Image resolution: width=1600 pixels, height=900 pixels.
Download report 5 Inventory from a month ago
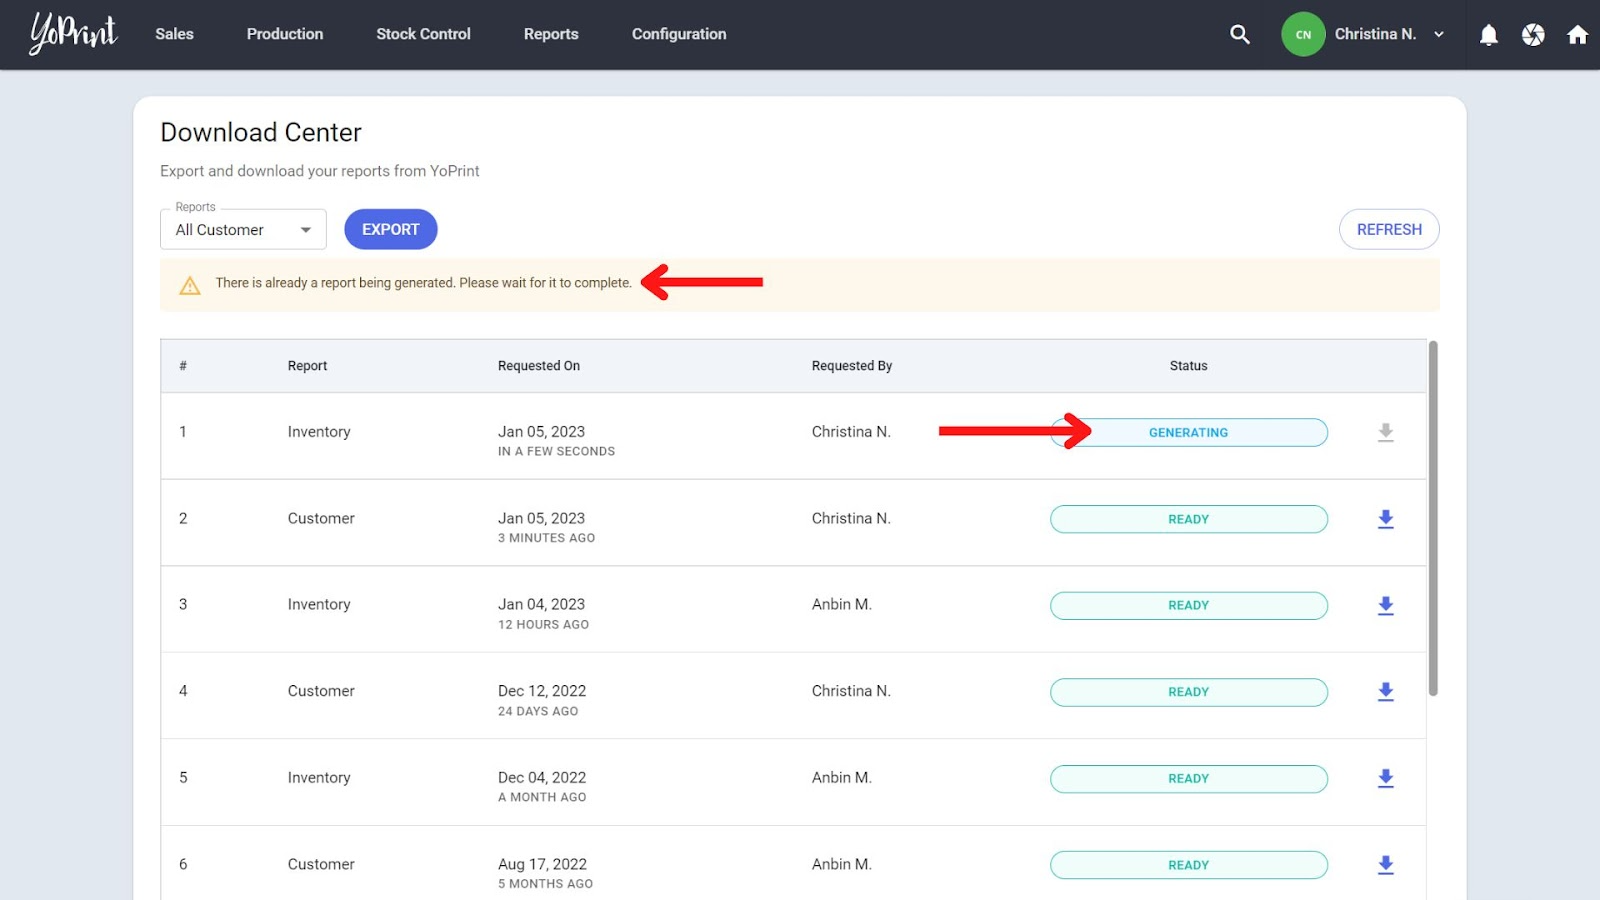point(1386,778)
